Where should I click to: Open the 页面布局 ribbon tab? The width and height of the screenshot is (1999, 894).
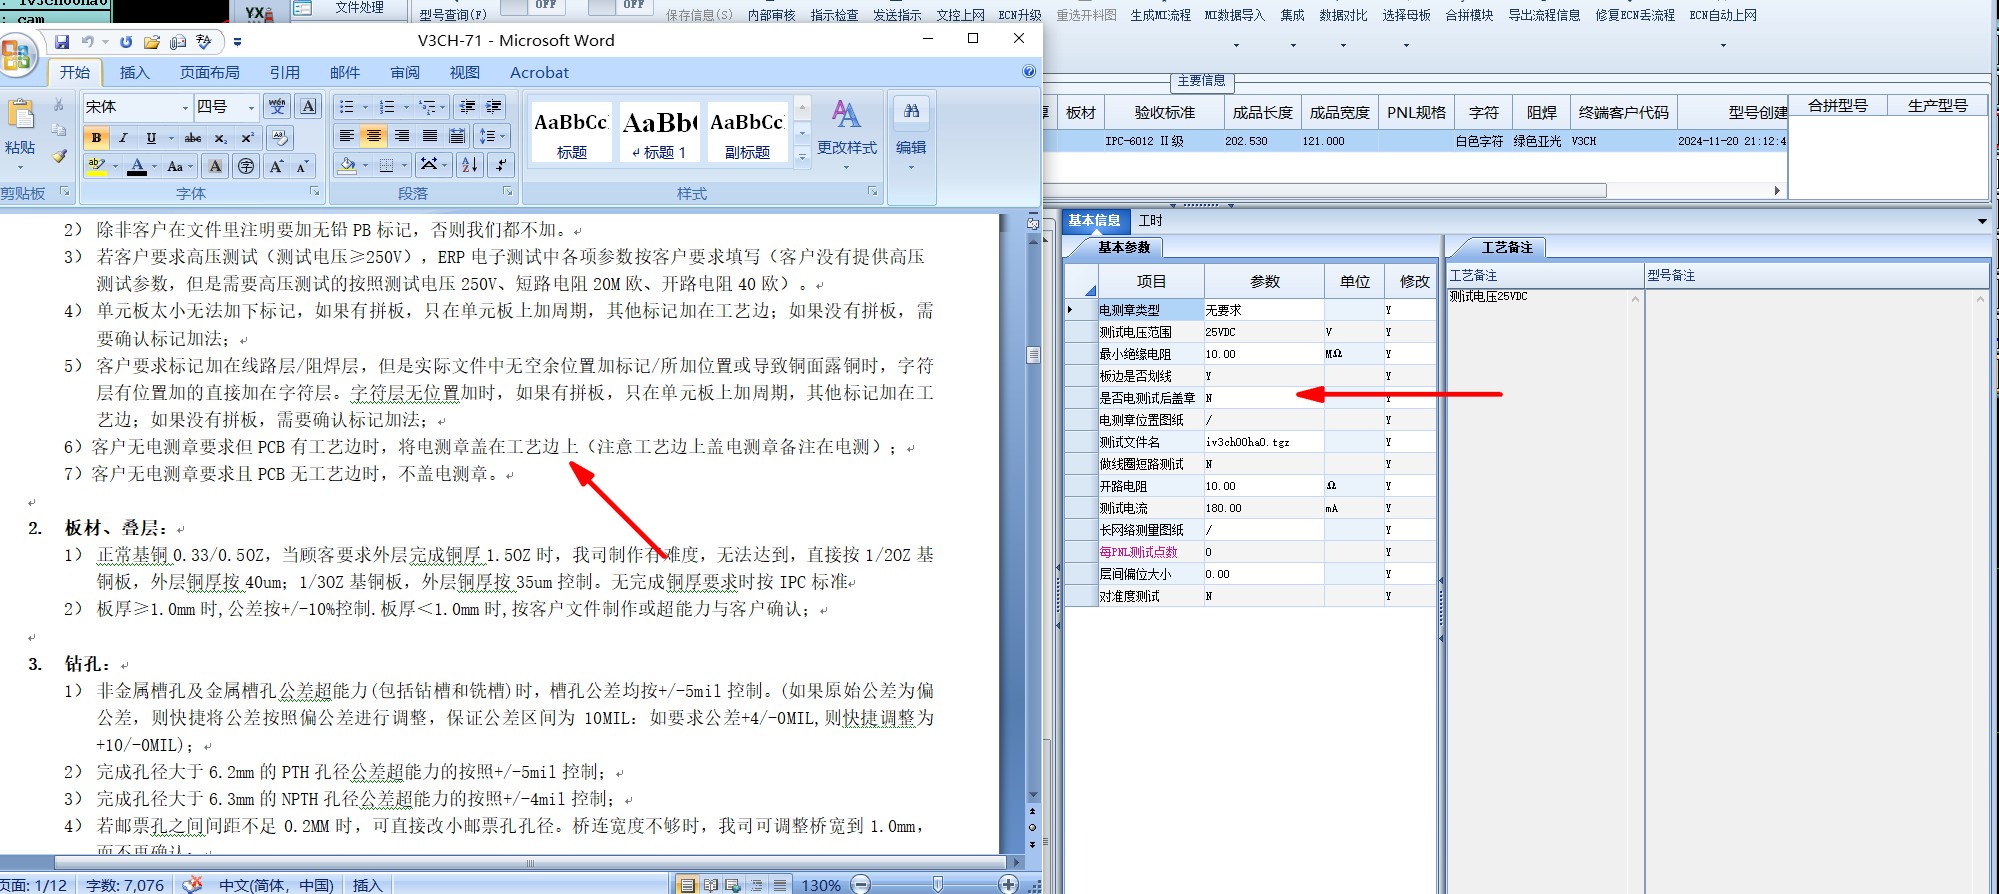click(x=209, y=72)
